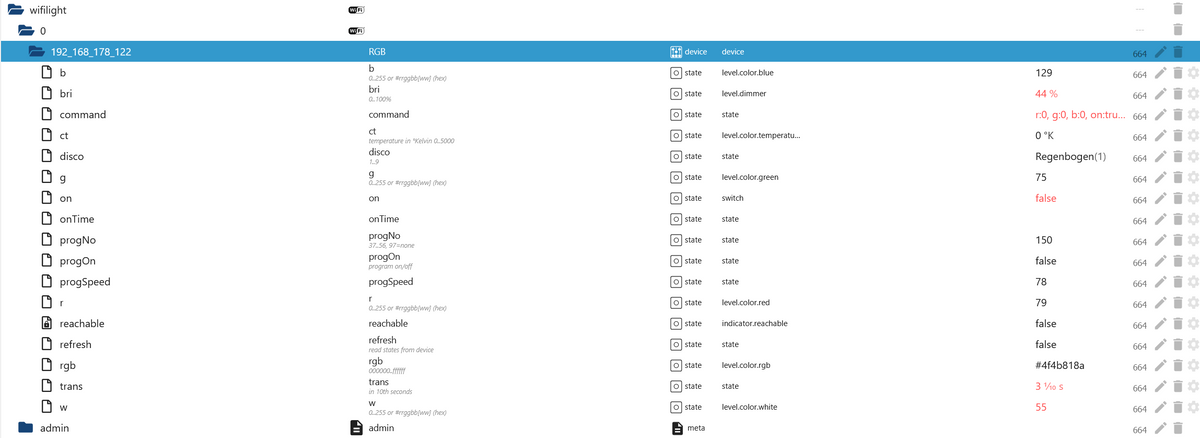Viewport: 1200px width, 438px height.
Task: Click the pencil icon for bri state
Action: (1160, 94)
